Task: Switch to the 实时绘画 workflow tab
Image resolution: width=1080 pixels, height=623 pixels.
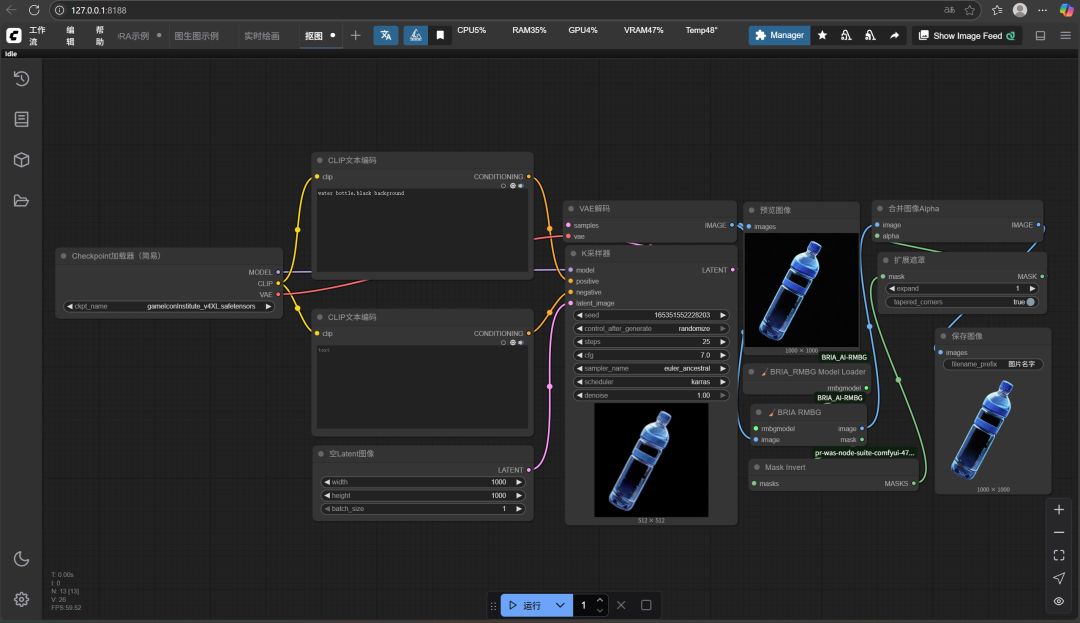Action: (262, 35)
